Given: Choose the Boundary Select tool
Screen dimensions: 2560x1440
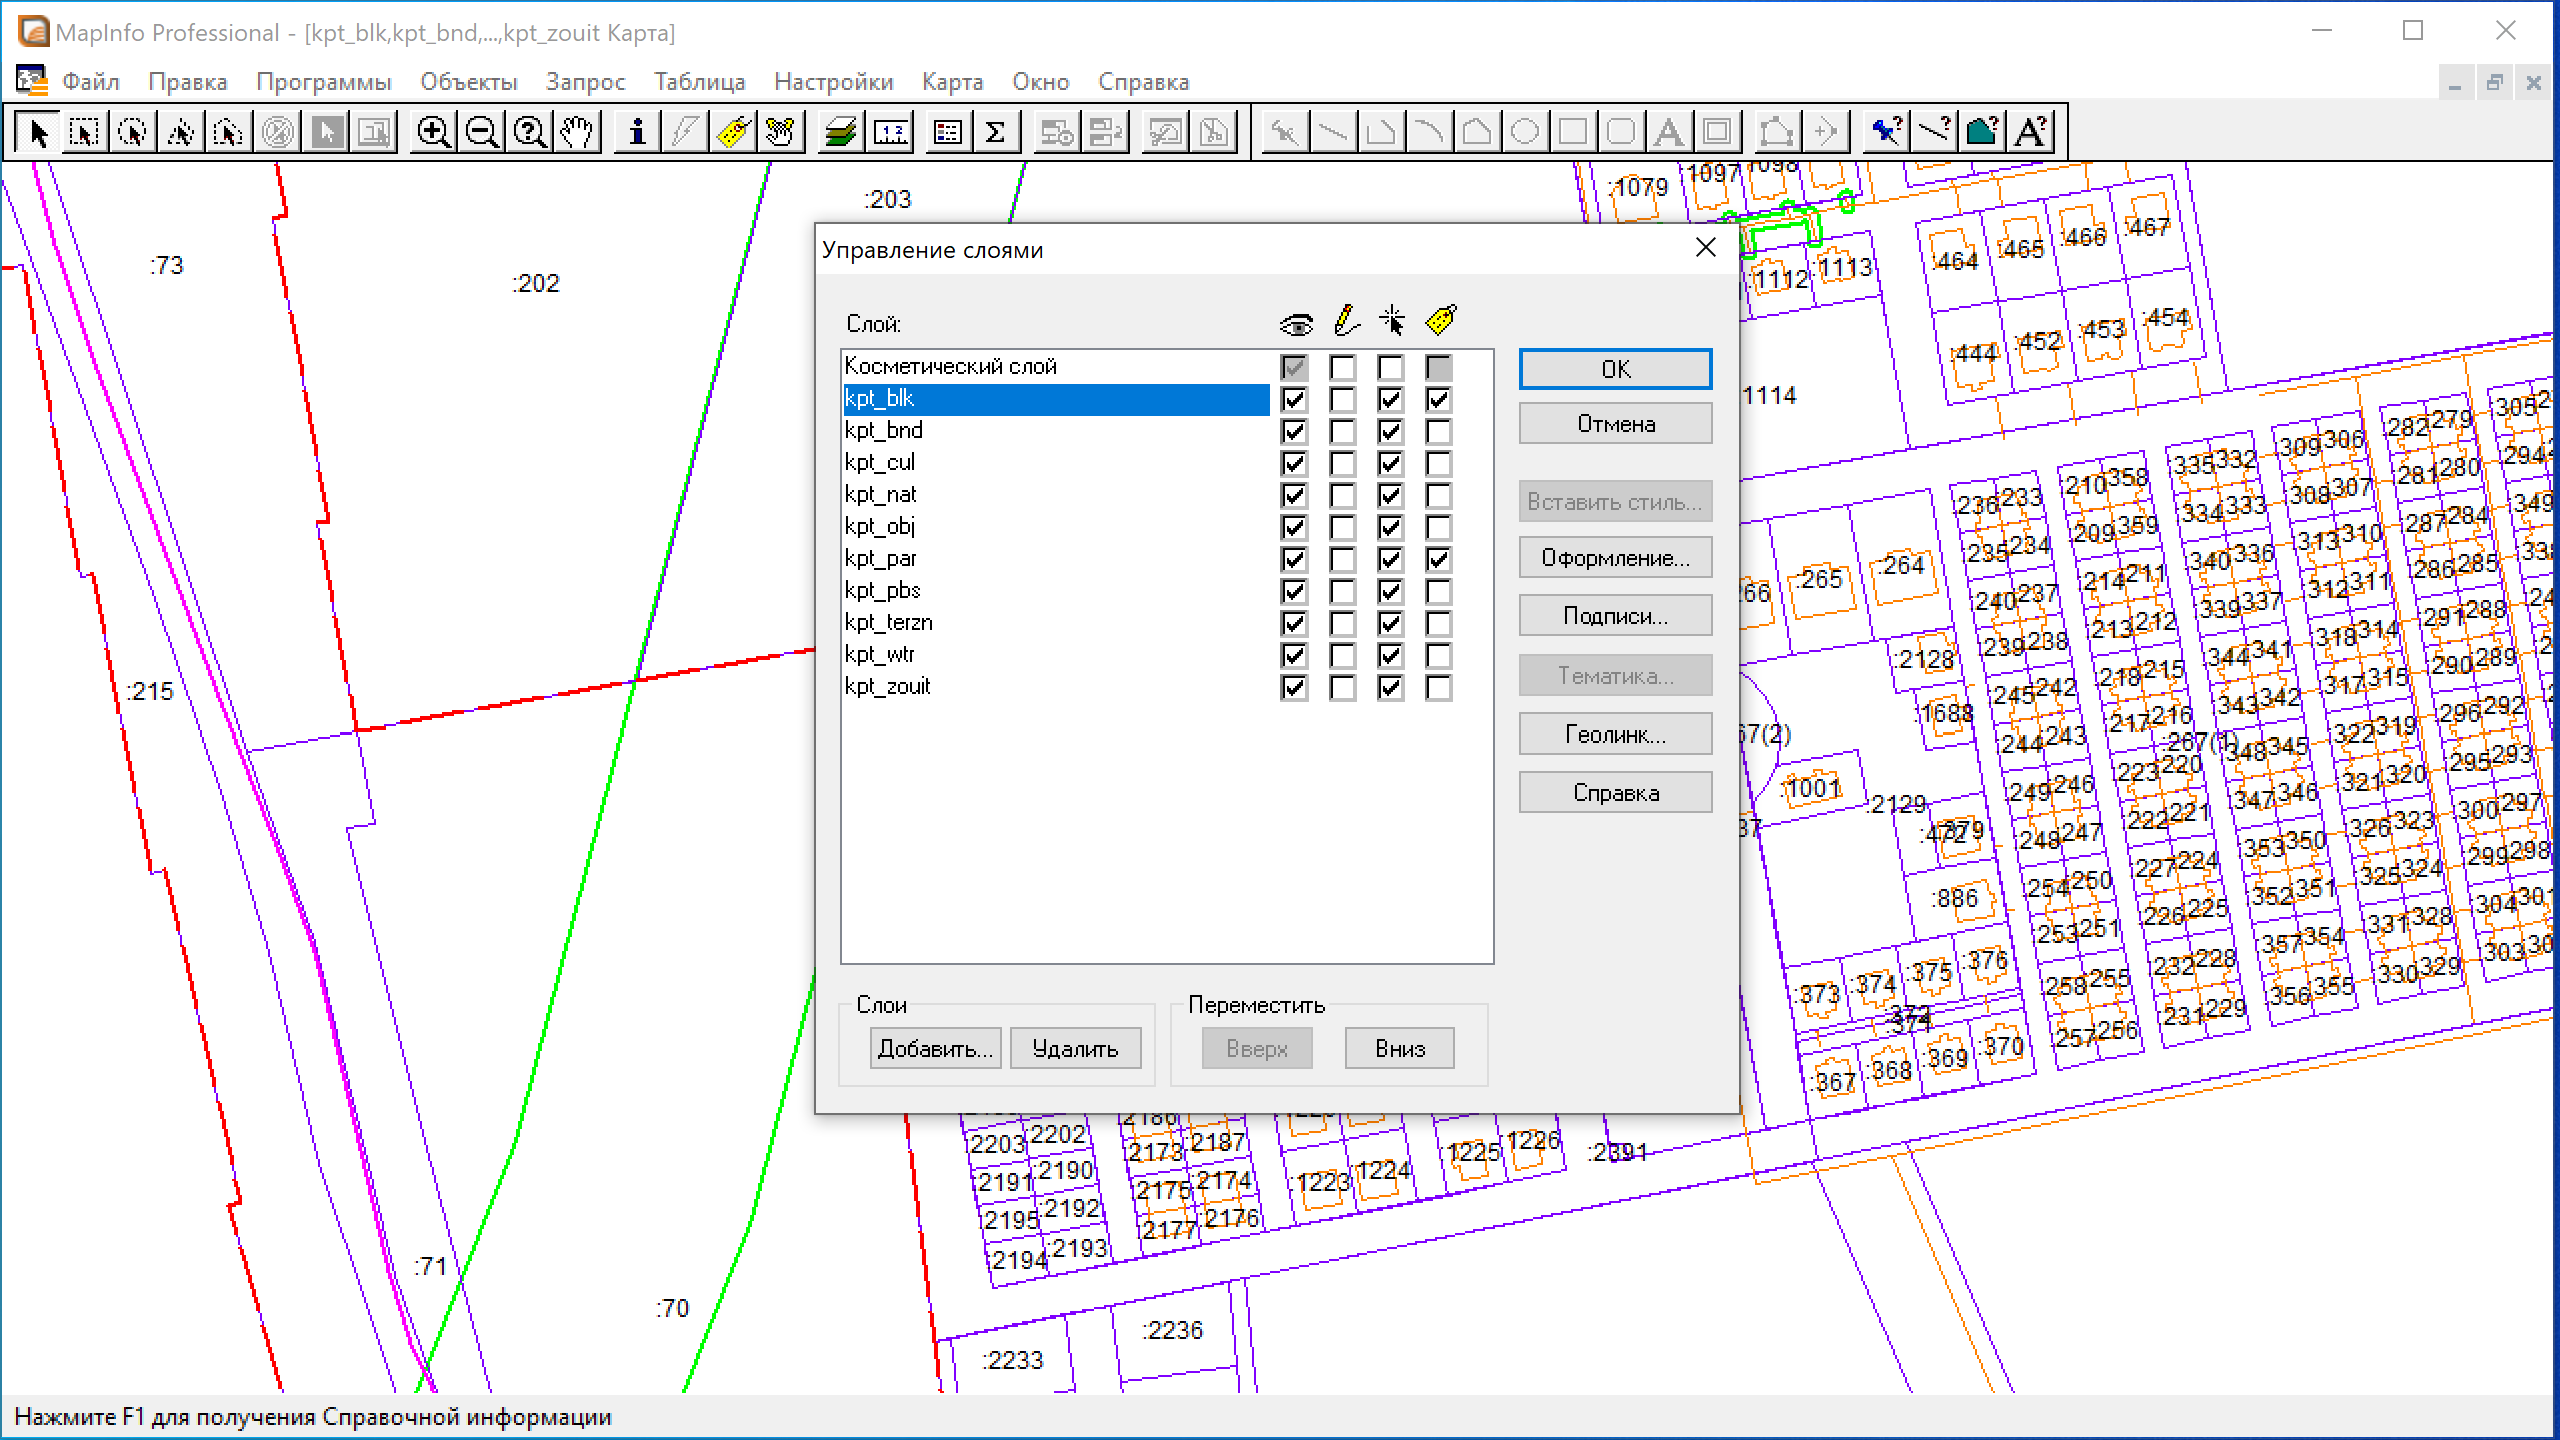Looking at the screenshot, I should (x=229, y=132).
